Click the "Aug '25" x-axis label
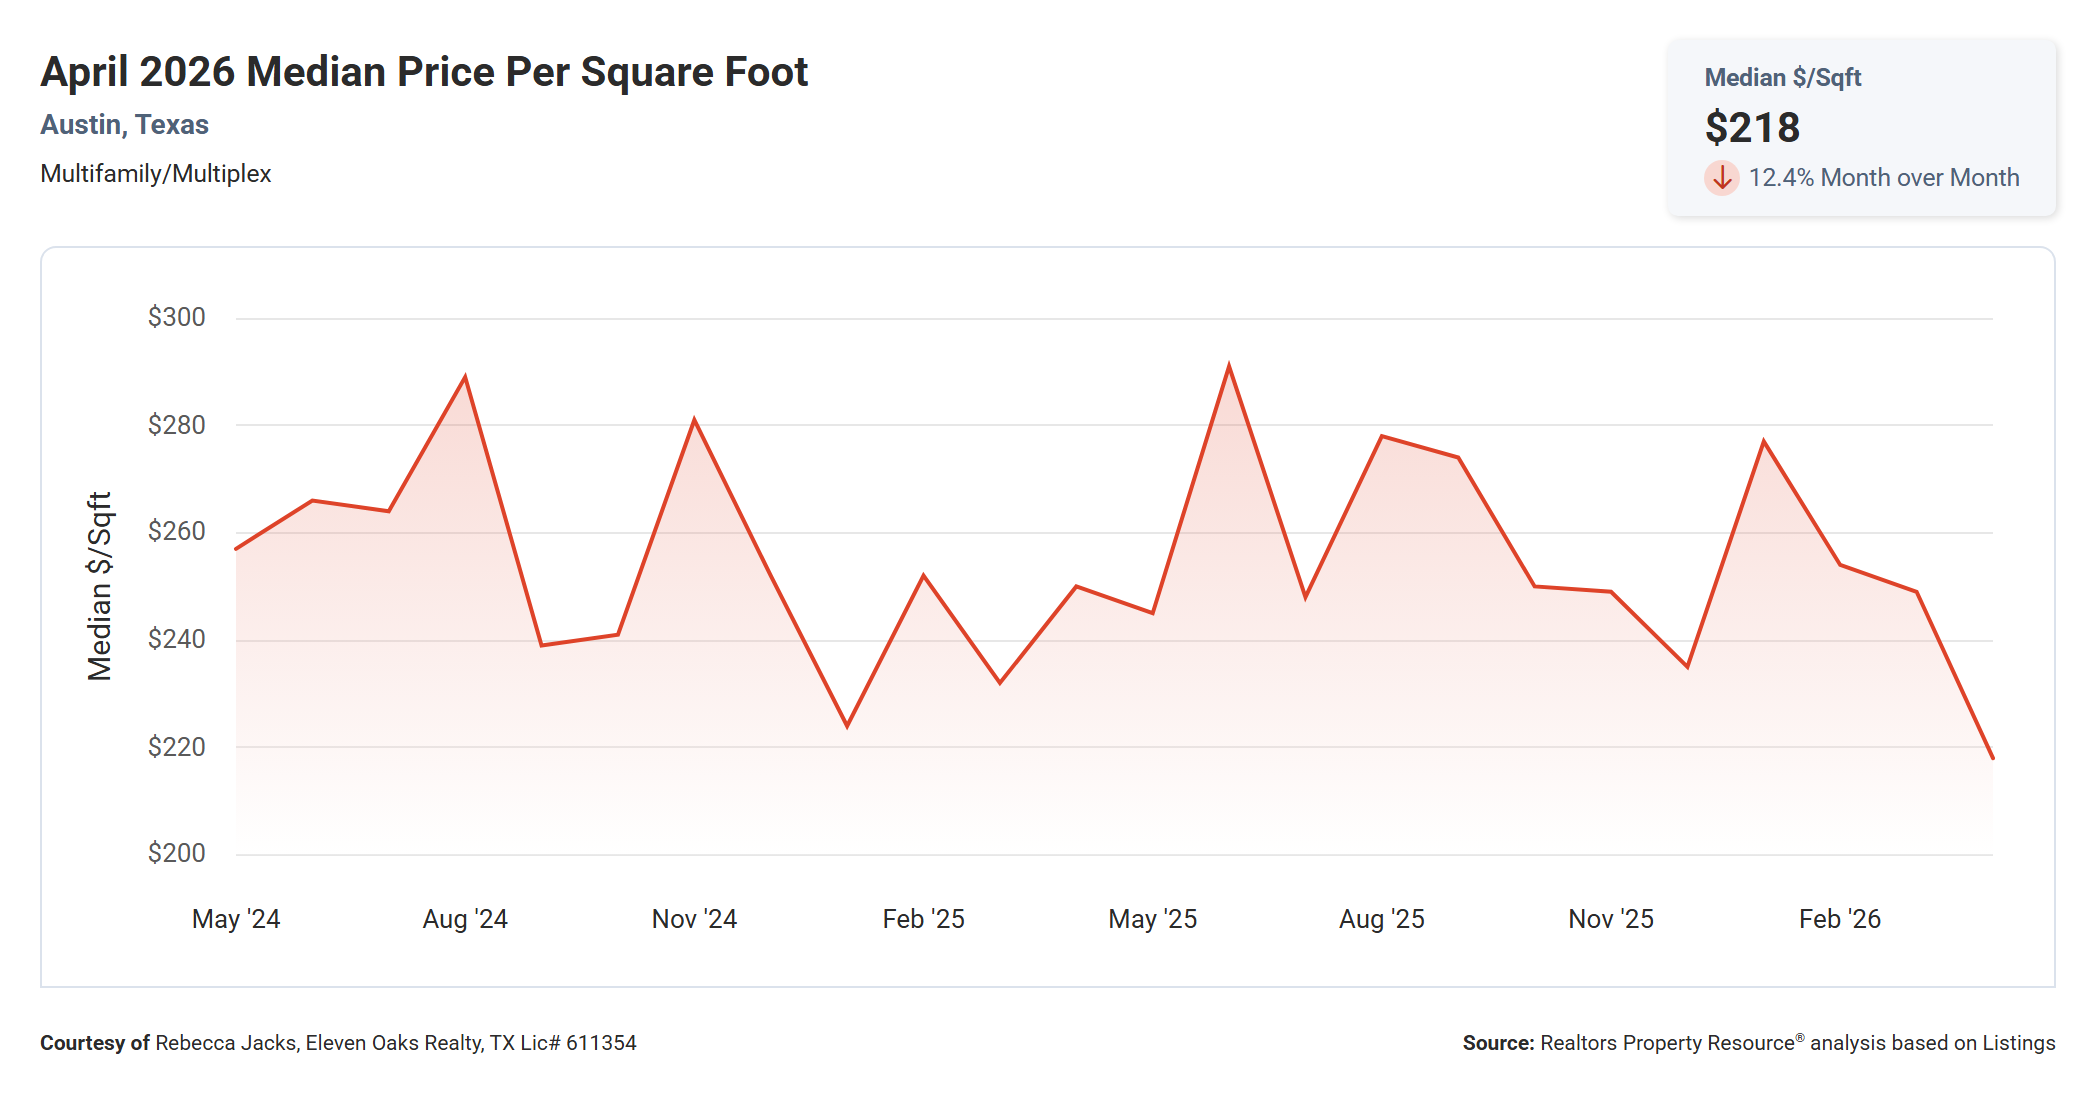Screen dimensions: 2096x1100 tap(1381, 919)
